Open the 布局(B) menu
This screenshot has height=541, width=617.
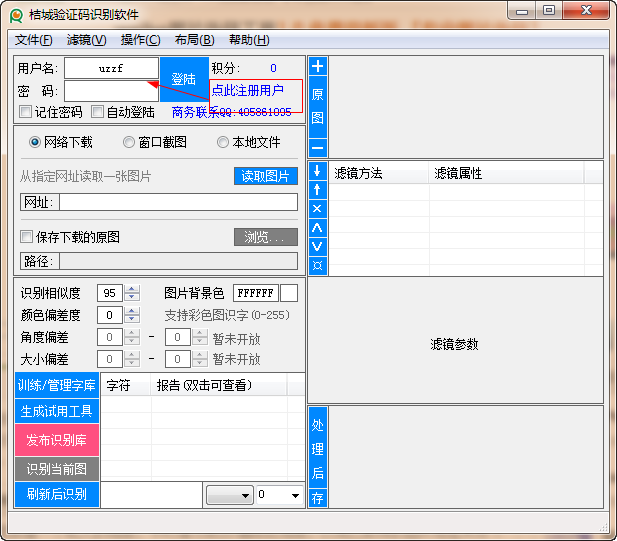(194, 40)
